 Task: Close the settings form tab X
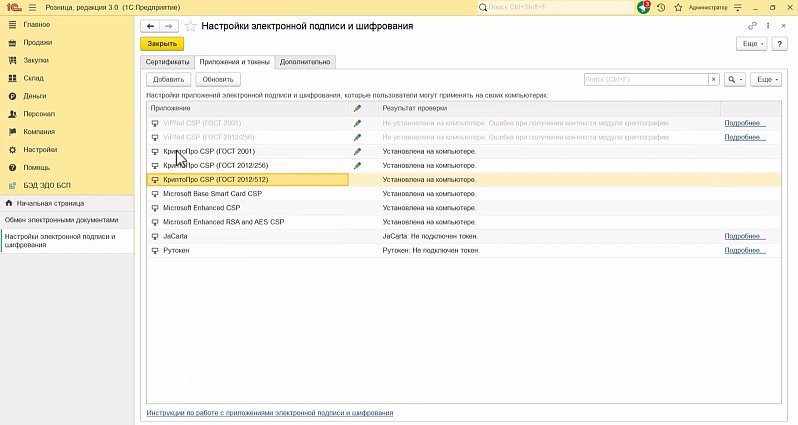(x=783, y=26)
